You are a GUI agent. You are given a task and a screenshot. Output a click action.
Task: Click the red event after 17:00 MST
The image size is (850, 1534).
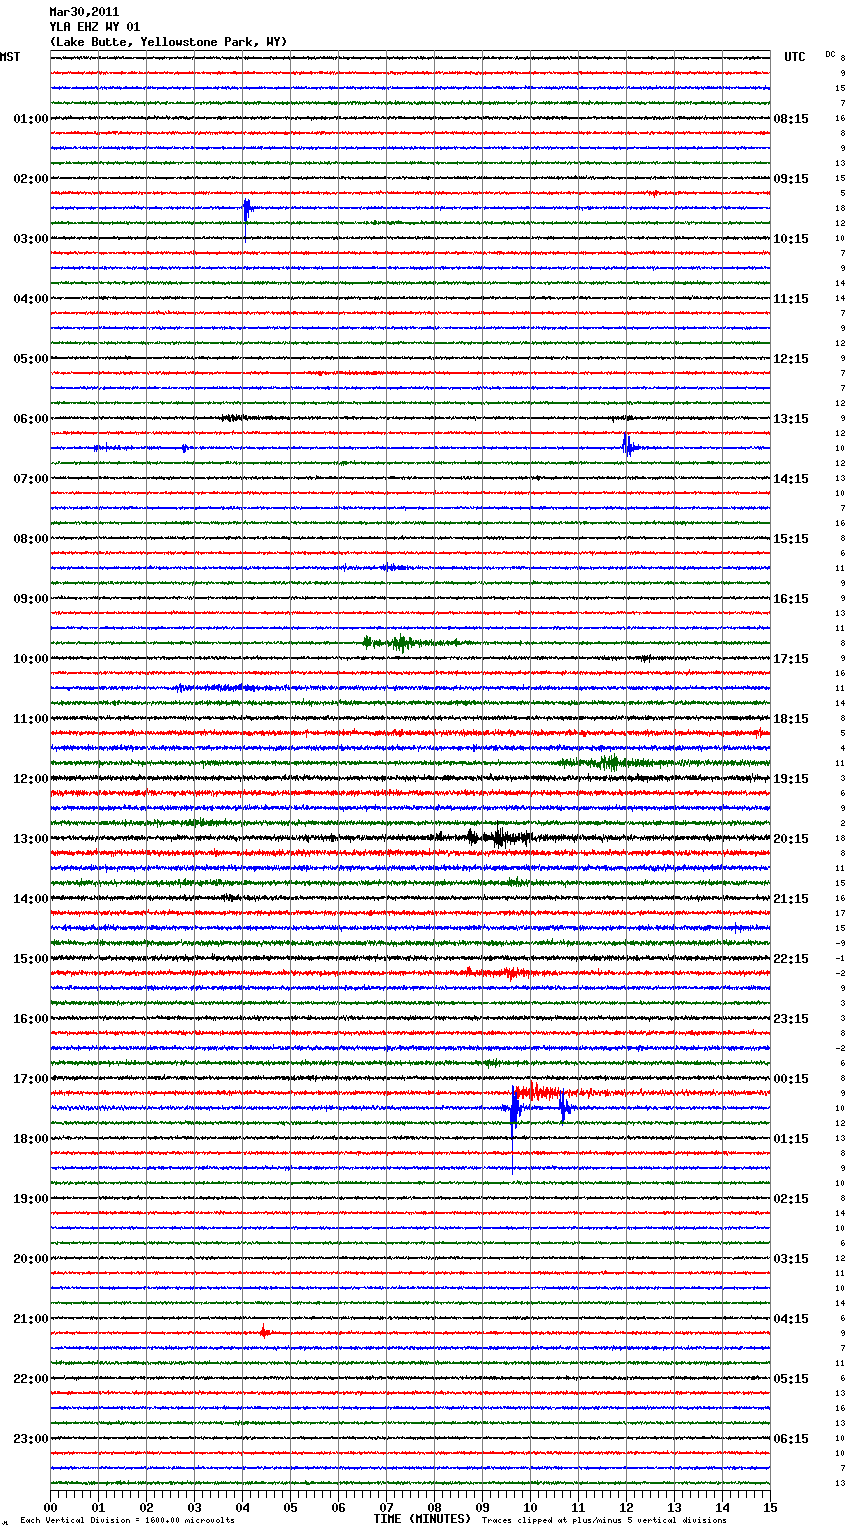548,1091
